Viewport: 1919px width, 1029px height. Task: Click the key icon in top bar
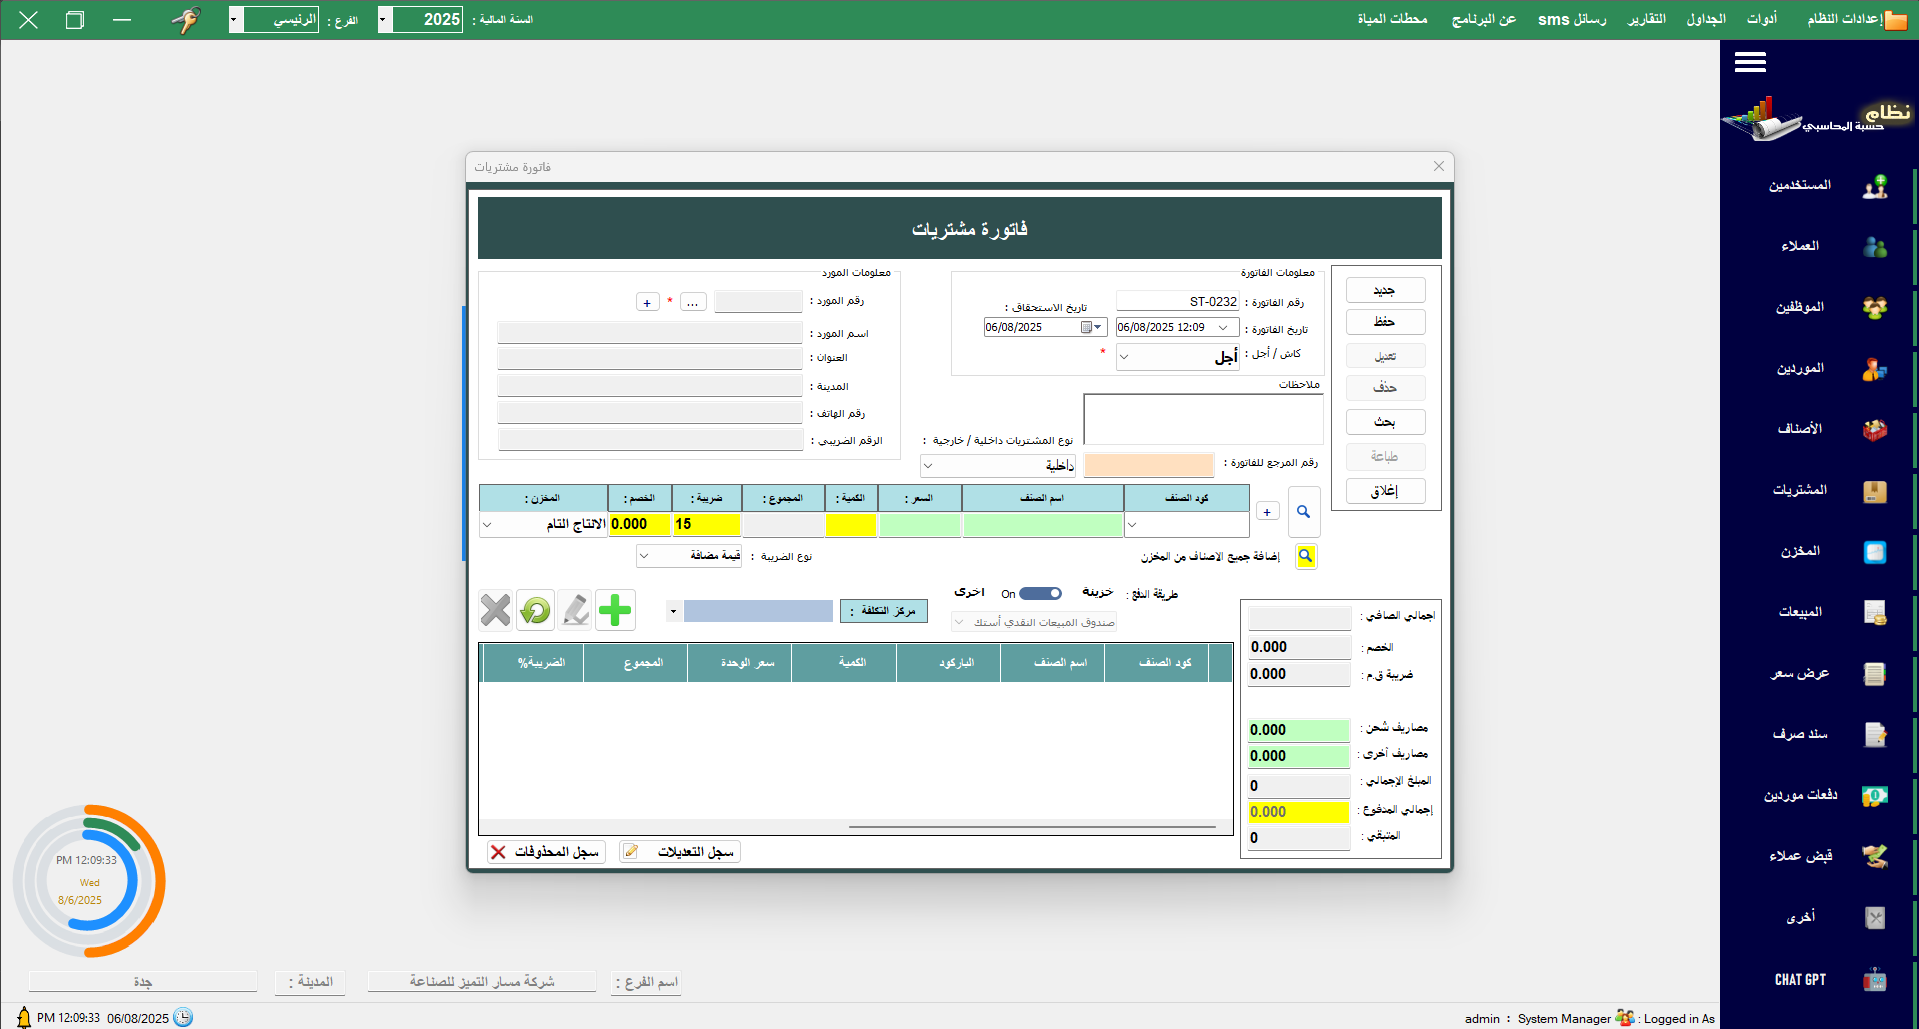click(186, 20)
